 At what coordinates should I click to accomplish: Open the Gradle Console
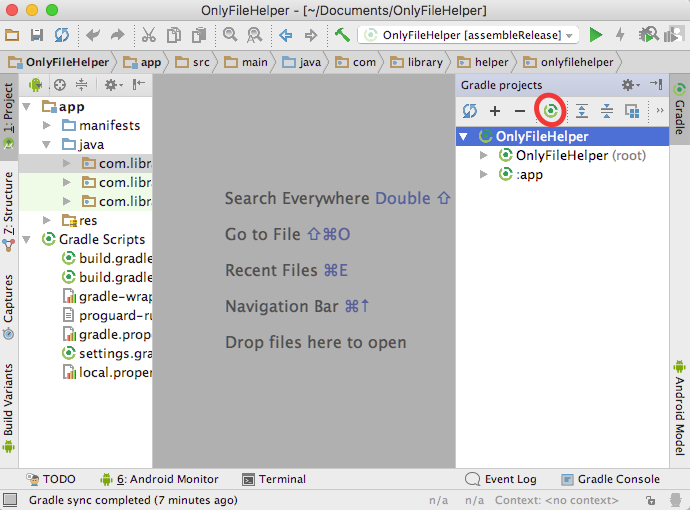click(x=611, y=479)
